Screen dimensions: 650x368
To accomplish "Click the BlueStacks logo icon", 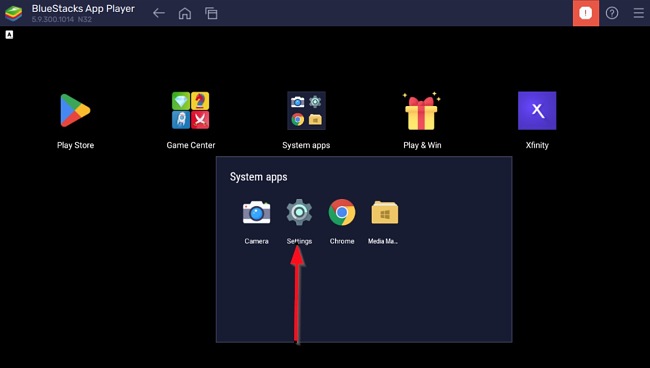I will point(14,13).
